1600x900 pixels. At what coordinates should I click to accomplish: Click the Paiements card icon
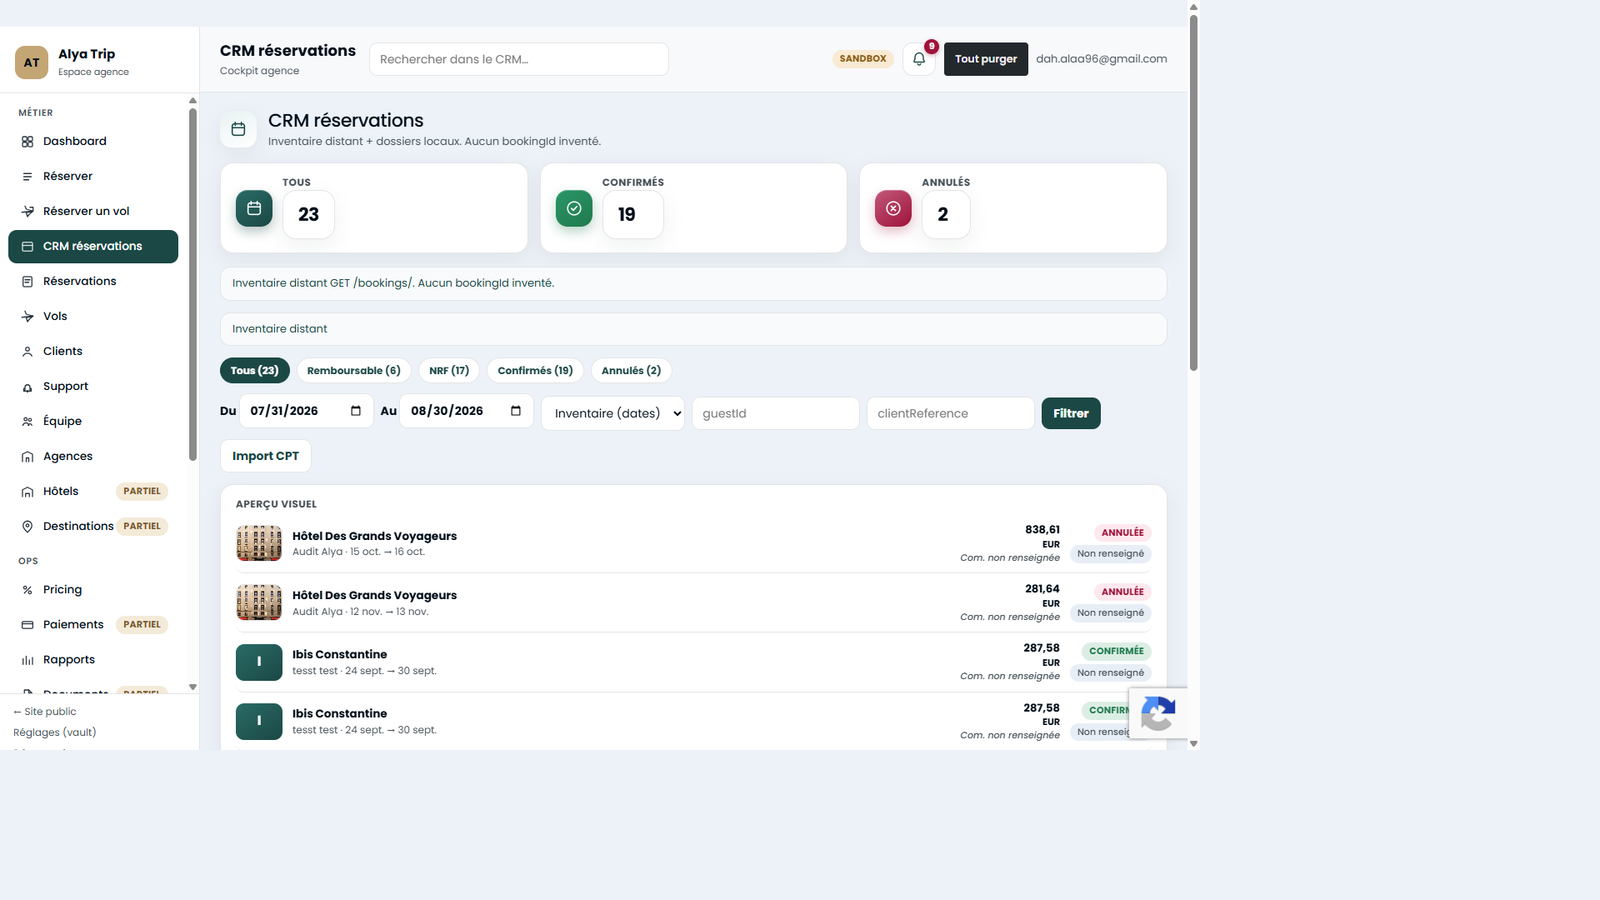click(27, 625)
